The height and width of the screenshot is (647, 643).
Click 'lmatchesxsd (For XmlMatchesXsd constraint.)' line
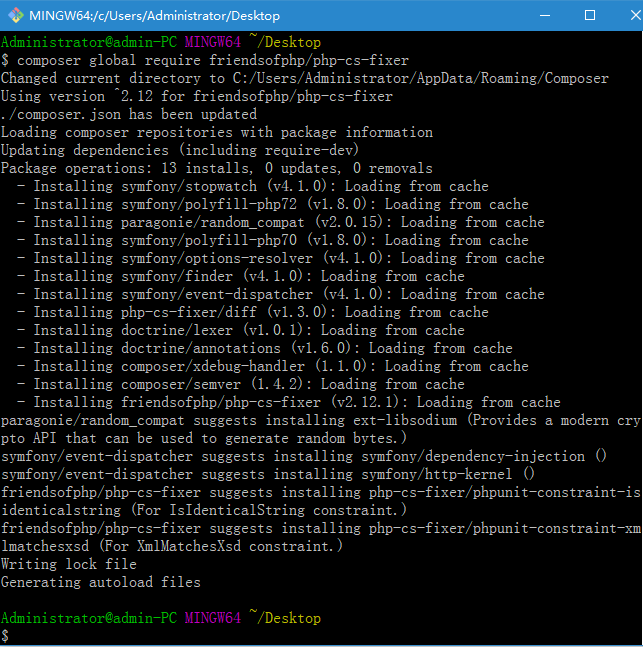[172, 546]
